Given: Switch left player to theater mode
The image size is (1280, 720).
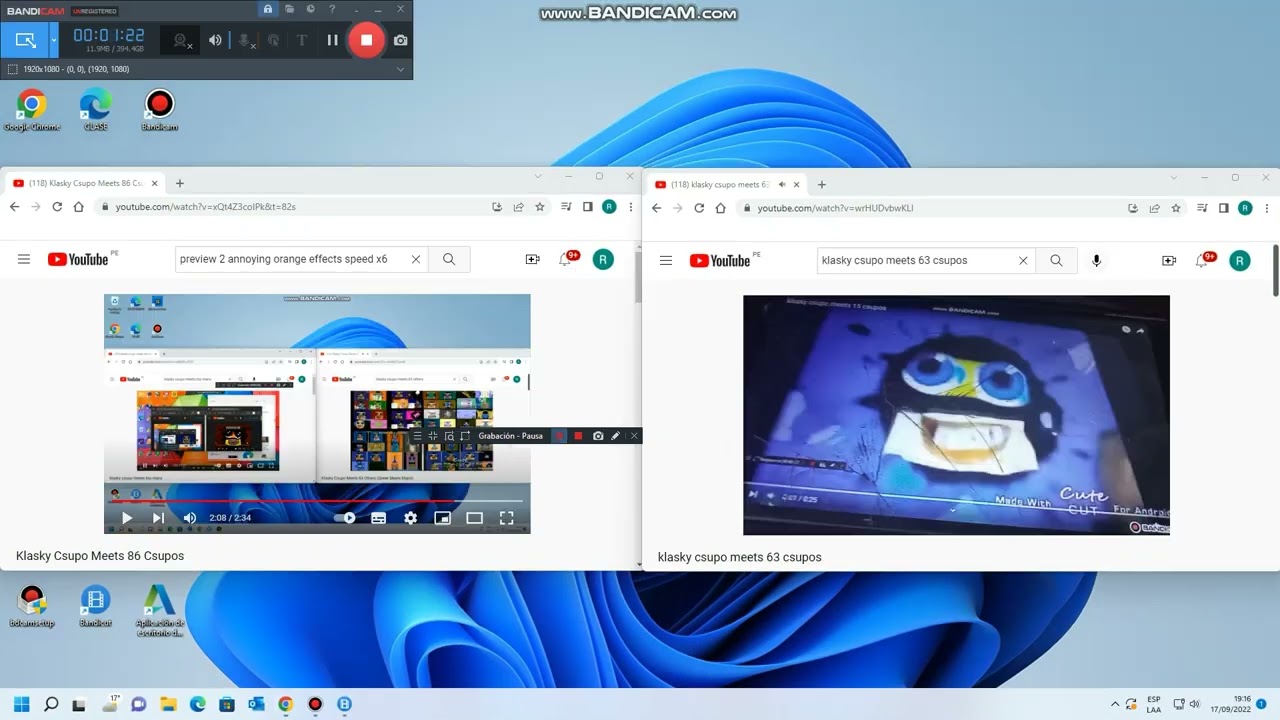Looking at the screenshot, I should click(474, 518).
